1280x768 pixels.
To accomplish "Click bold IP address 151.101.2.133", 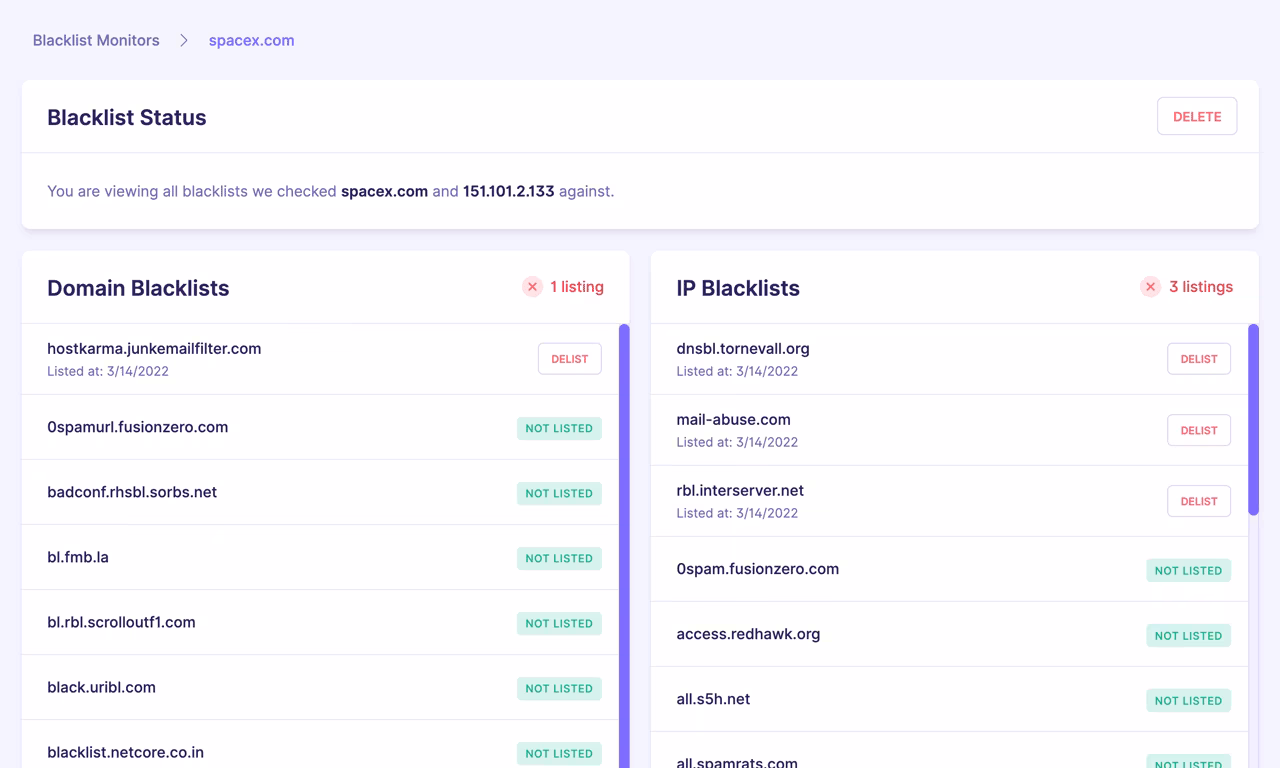I will coord(508,191).
